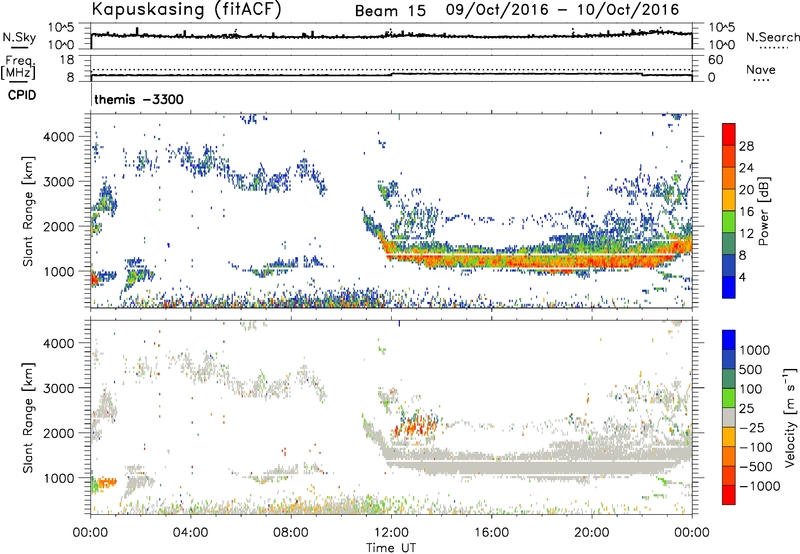Click the 'Kapuskasing (fitACF)' title text
Screen dimensions: 800x554
click(187, 9)
